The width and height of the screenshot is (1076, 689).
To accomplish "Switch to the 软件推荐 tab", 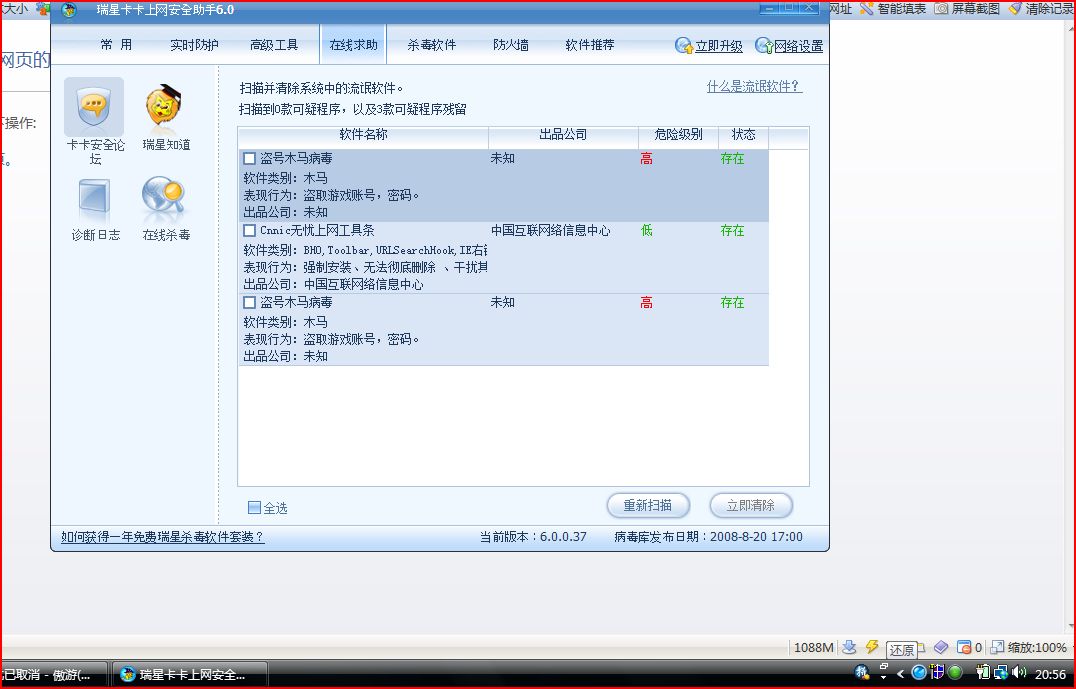I will pyautogui.click(x=589, y=45).
